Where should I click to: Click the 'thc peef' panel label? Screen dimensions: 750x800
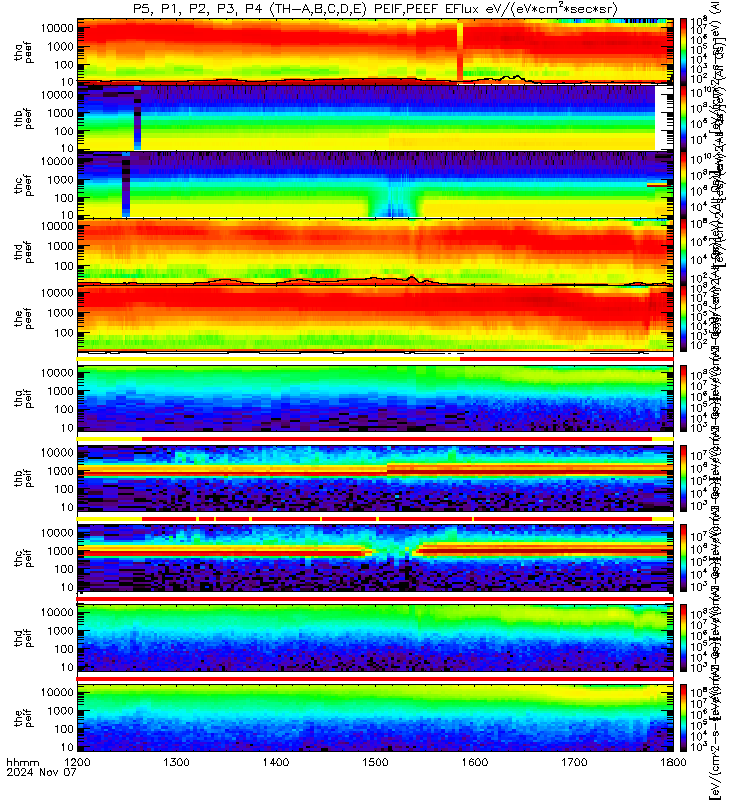(23, 185)
